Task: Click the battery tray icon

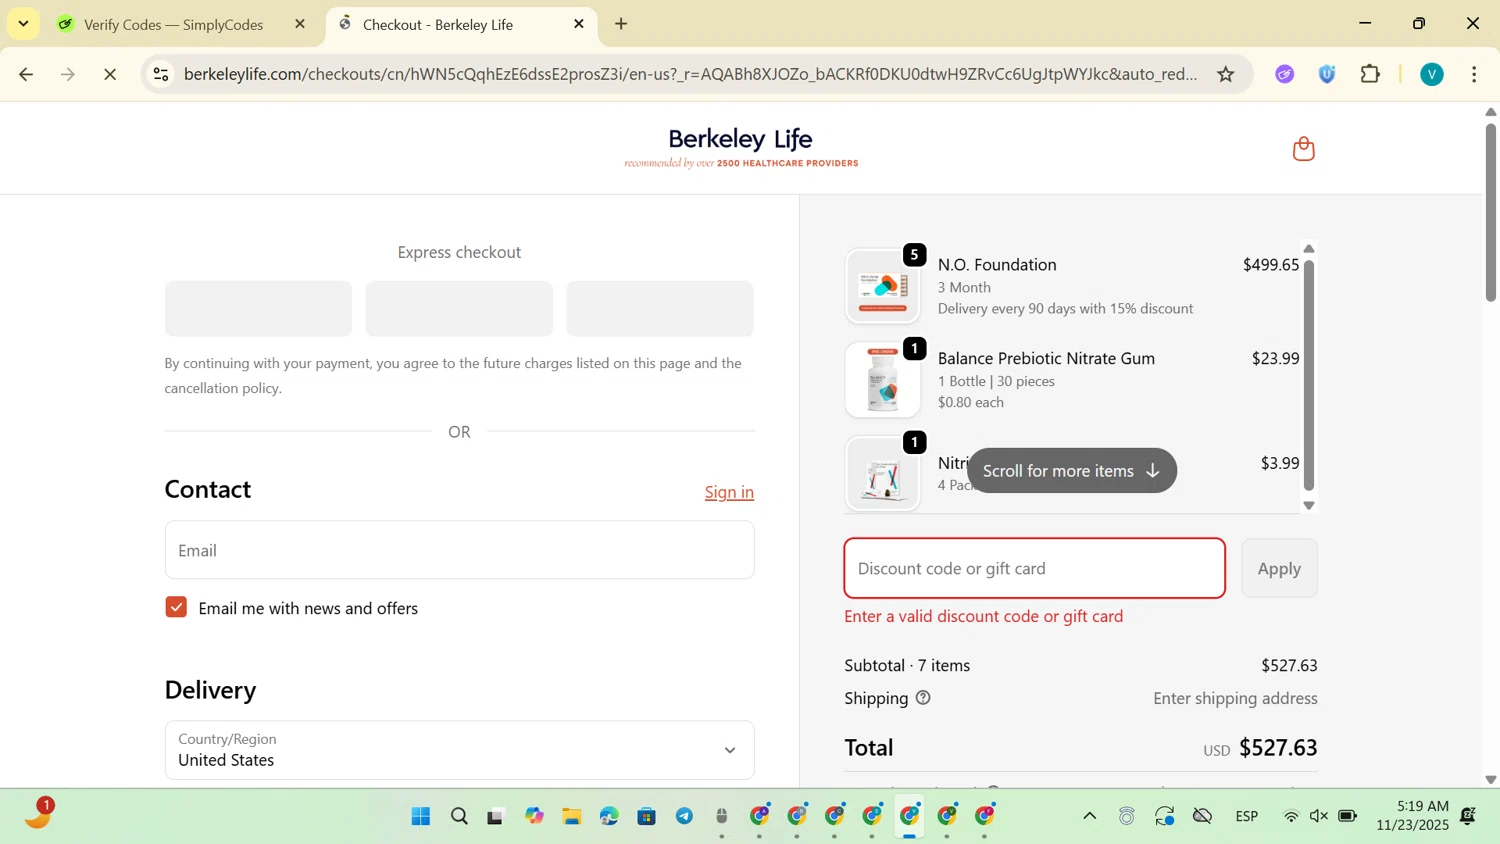Action: [x=1348, y=817]
